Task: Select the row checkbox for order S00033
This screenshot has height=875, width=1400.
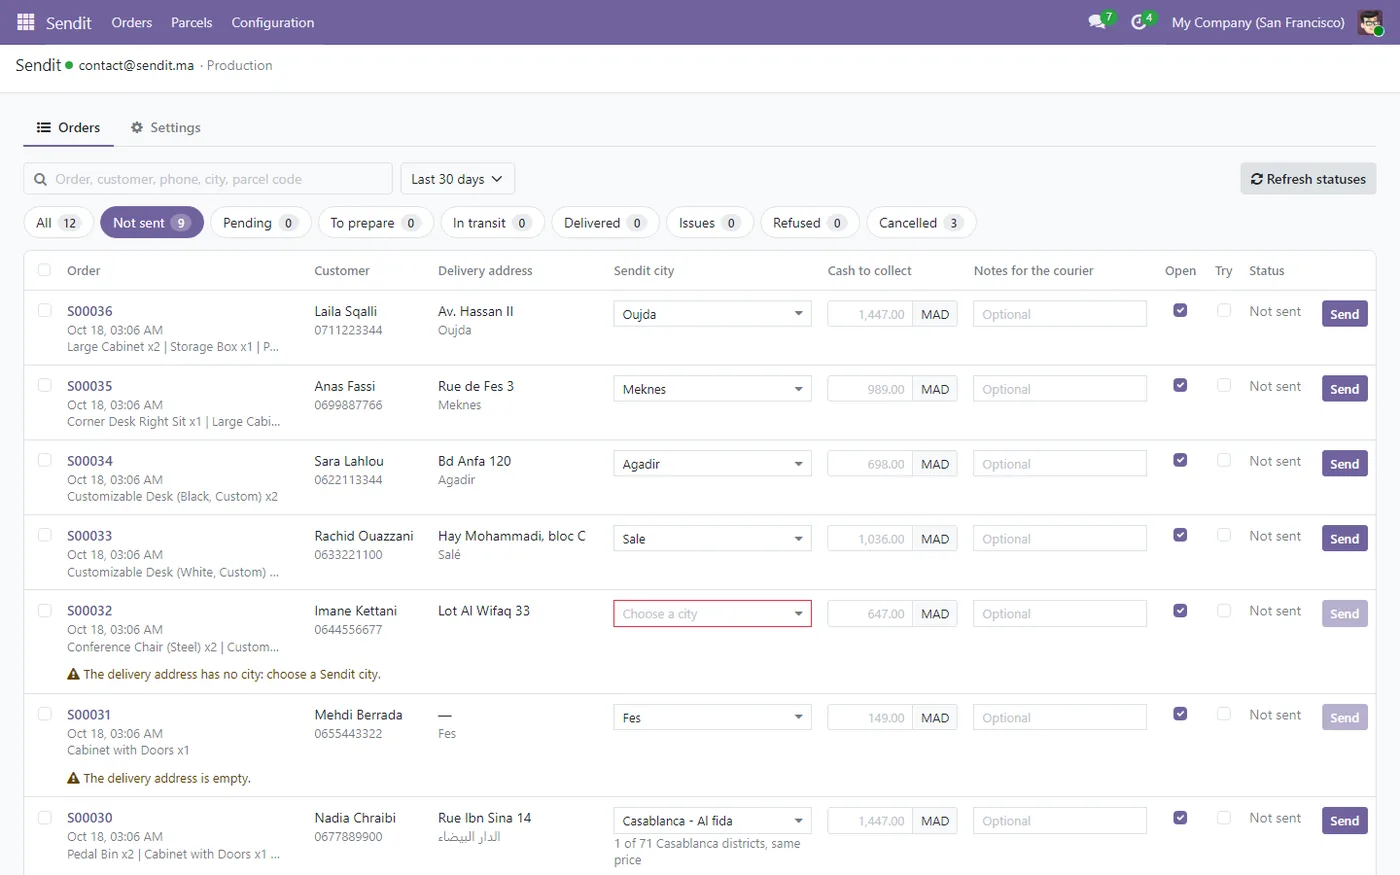Action: [44, 535]
